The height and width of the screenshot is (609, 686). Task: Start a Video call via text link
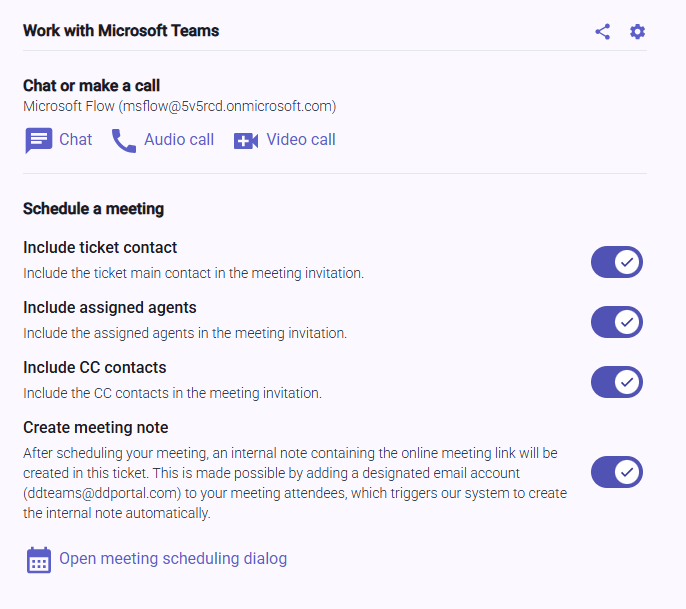tap(300, 140)
